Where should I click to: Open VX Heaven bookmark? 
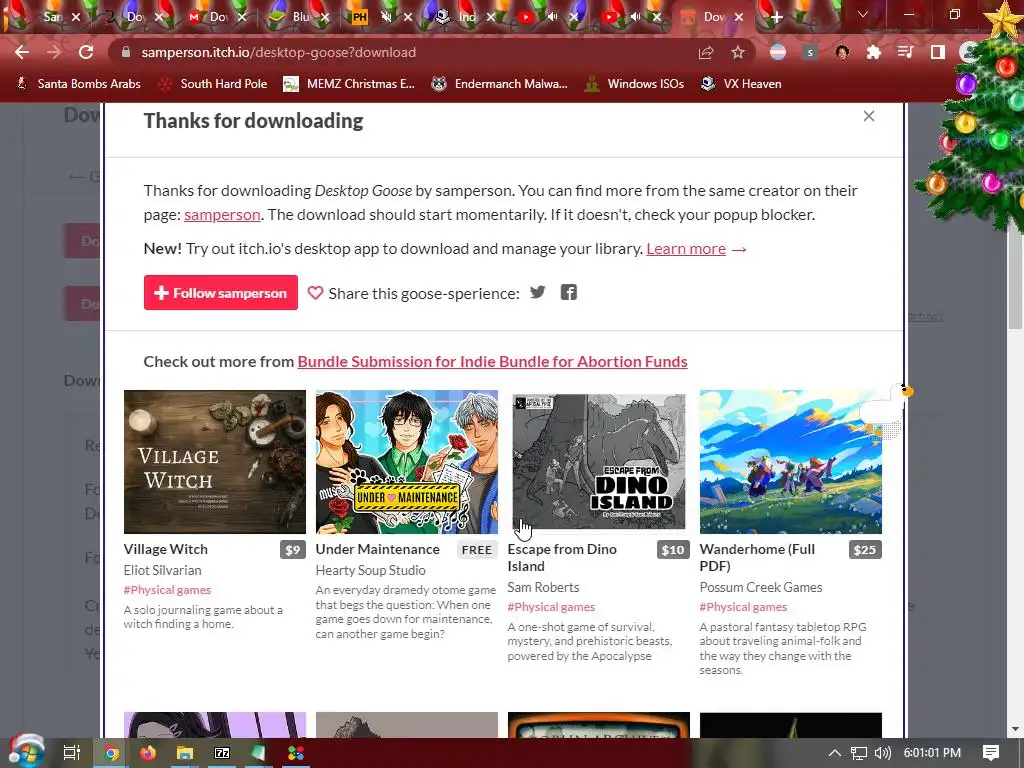741,84
